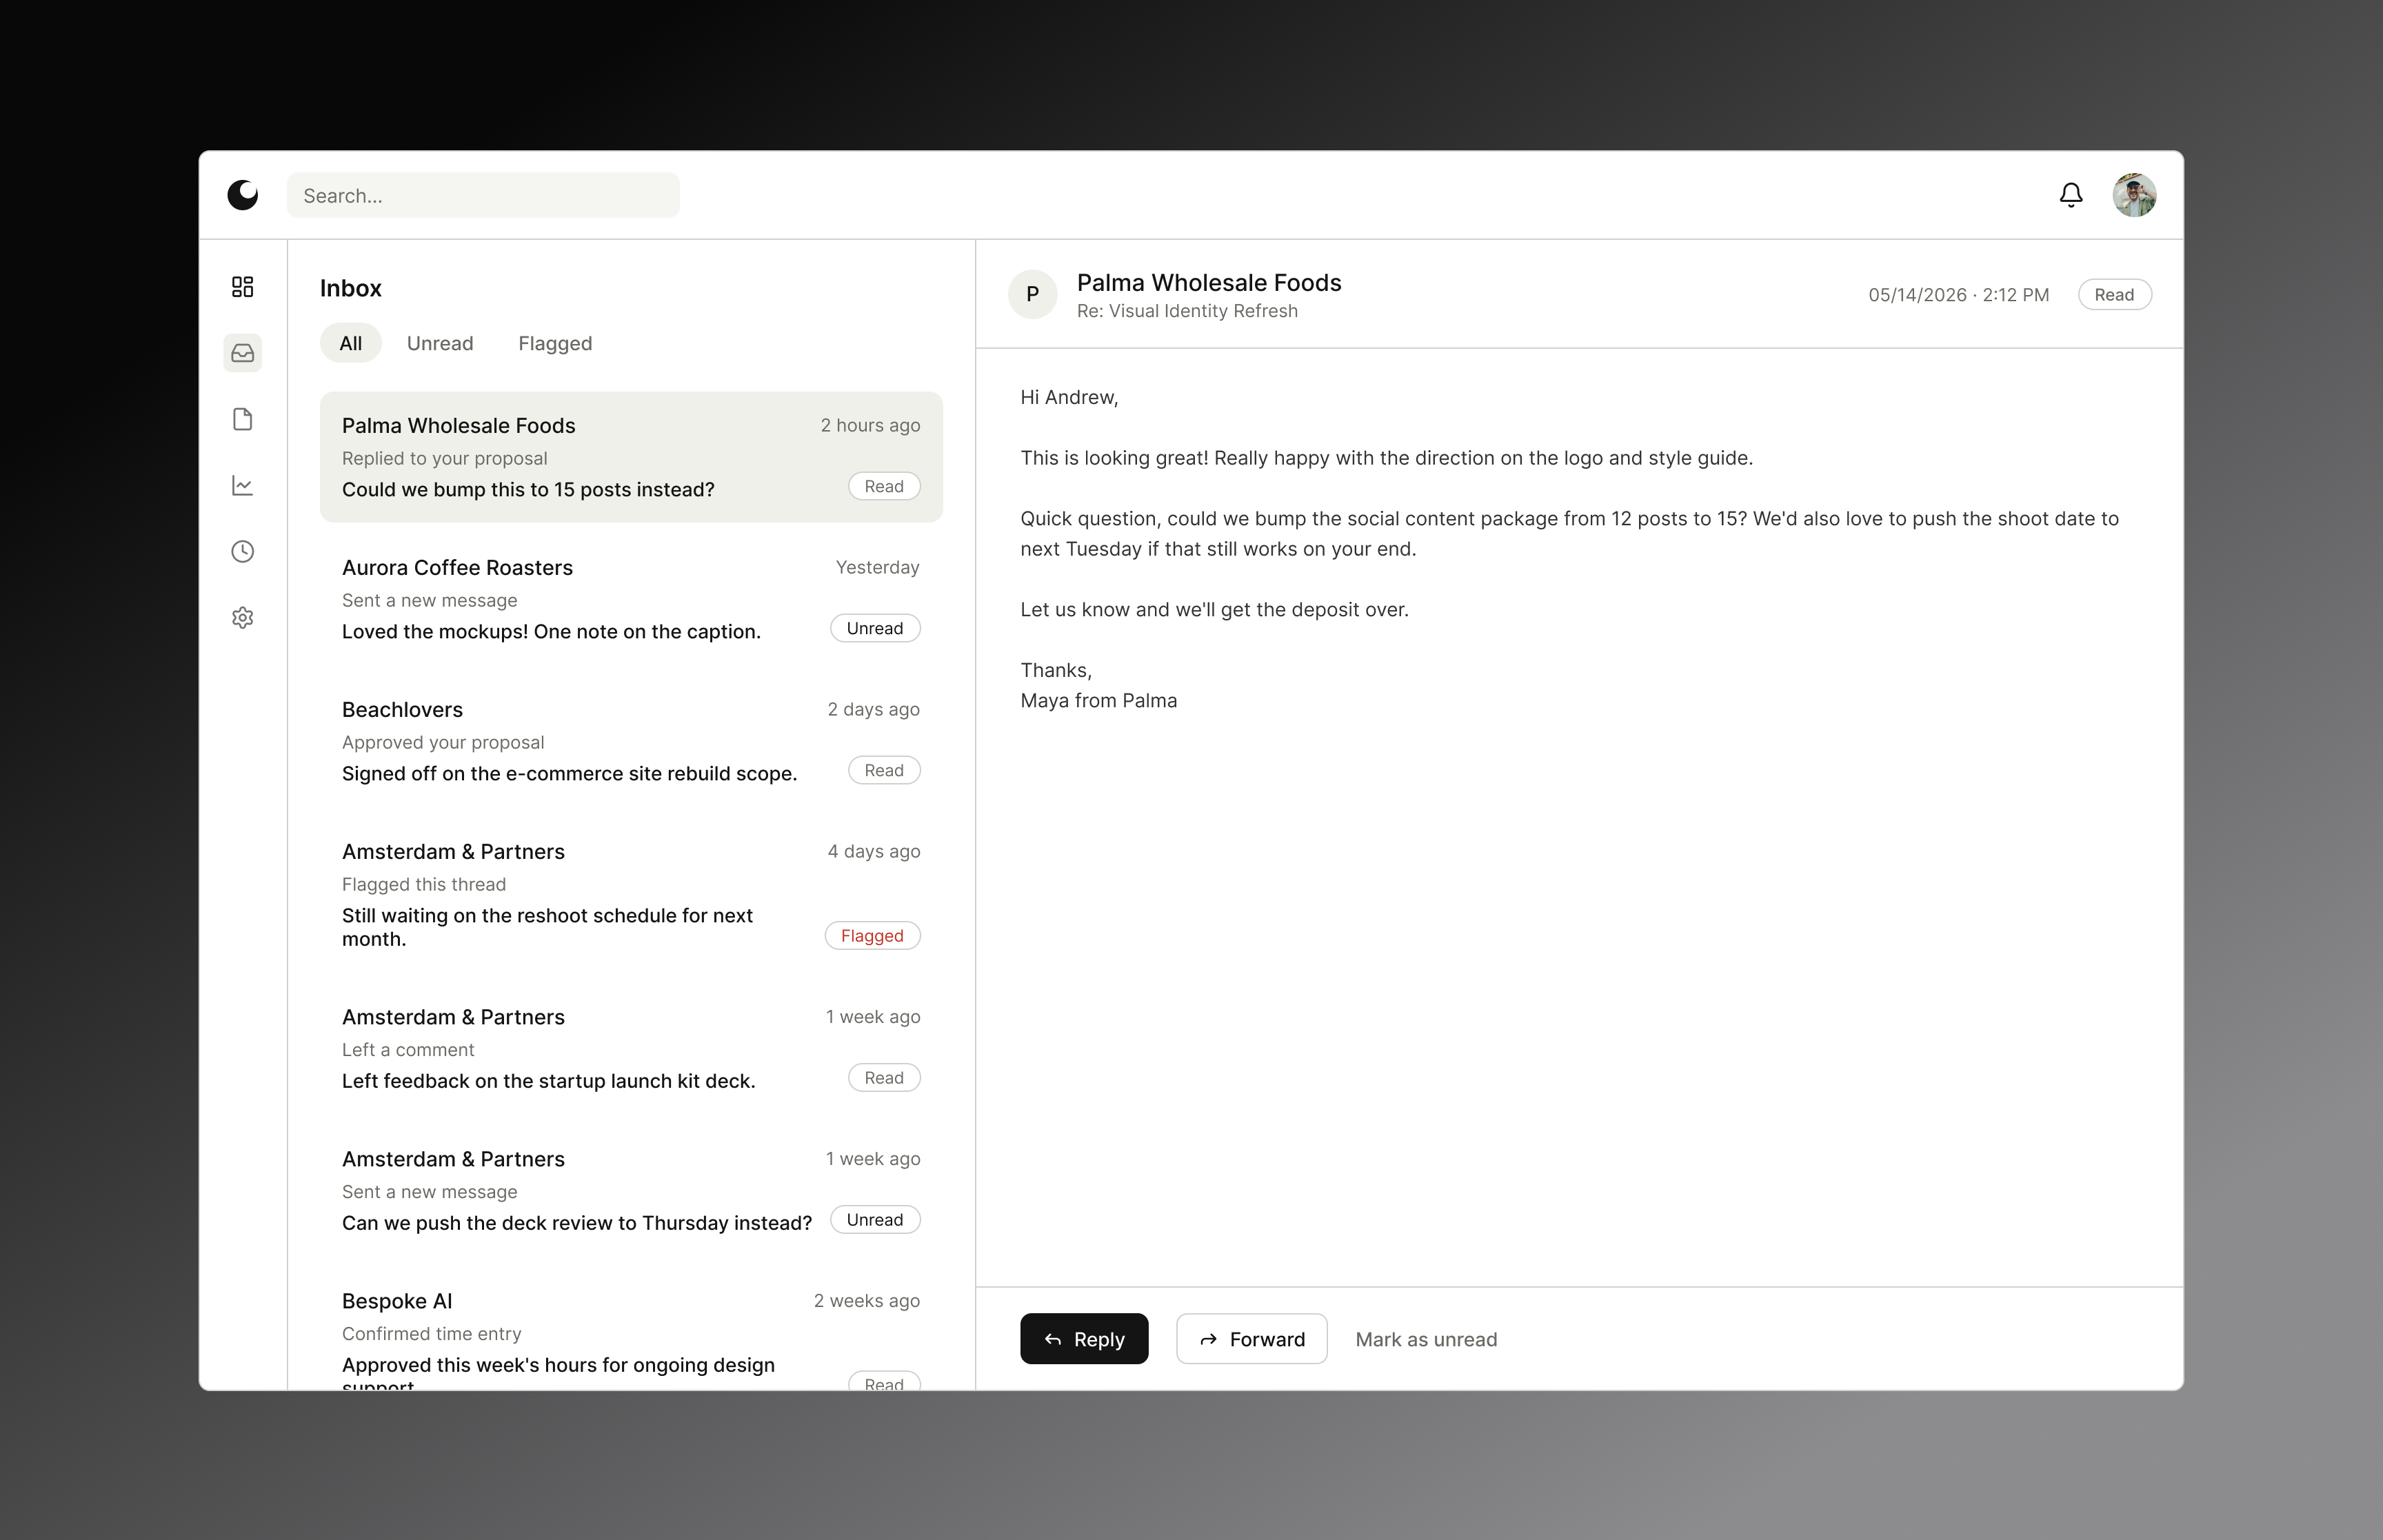Open Aurora Coffee Roasters message
Image resolution: width=2383 pixels, height=1540 pixels.
tap(631, 599)
